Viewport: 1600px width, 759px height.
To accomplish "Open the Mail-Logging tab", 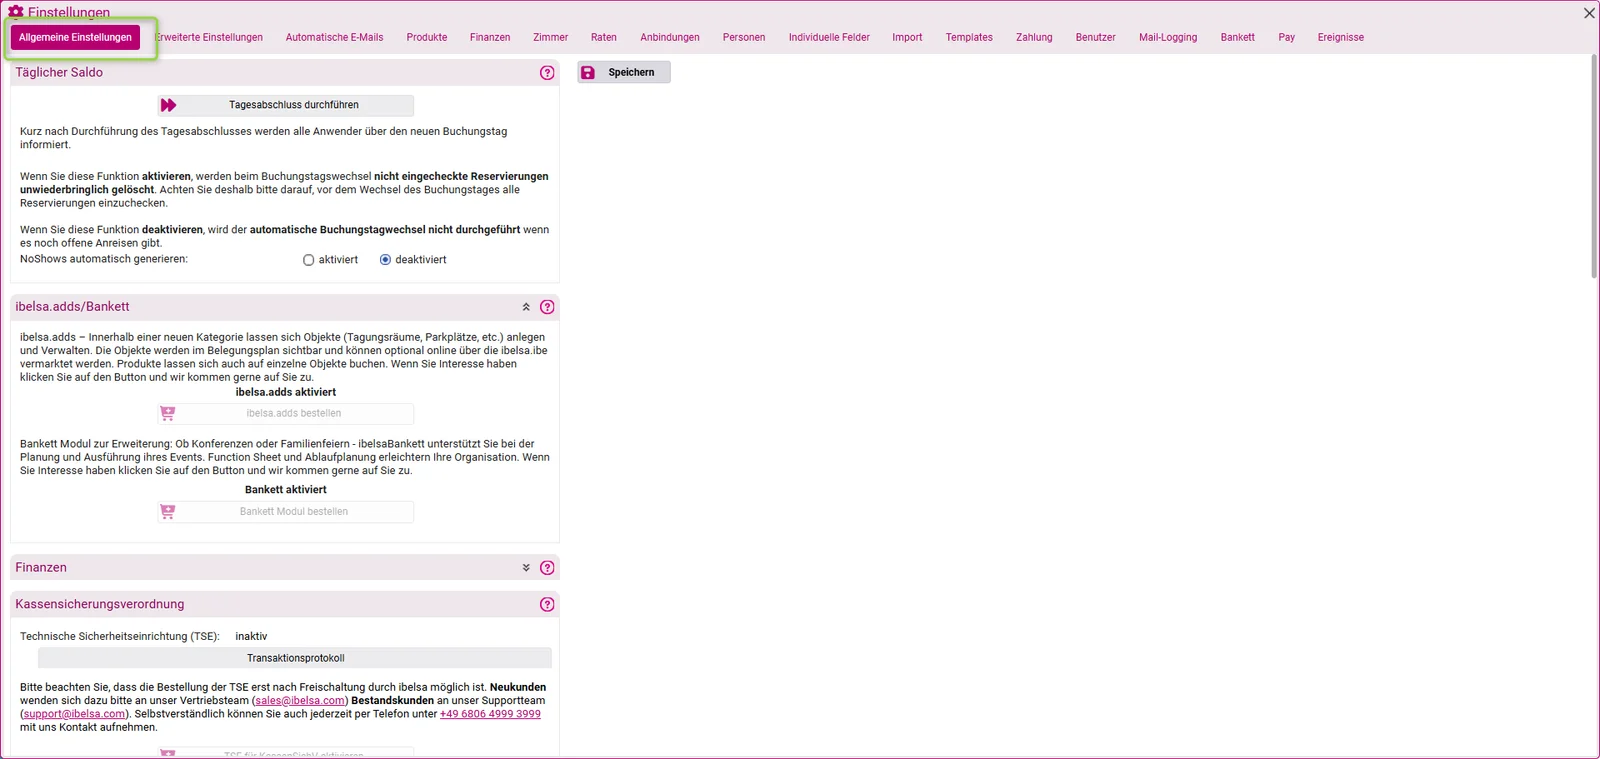I will [x=1168, y=38].
